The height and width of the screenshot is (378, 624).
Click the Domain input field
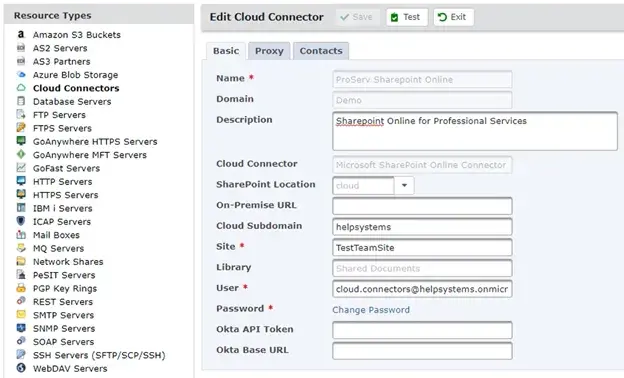(x=422, y=100)
